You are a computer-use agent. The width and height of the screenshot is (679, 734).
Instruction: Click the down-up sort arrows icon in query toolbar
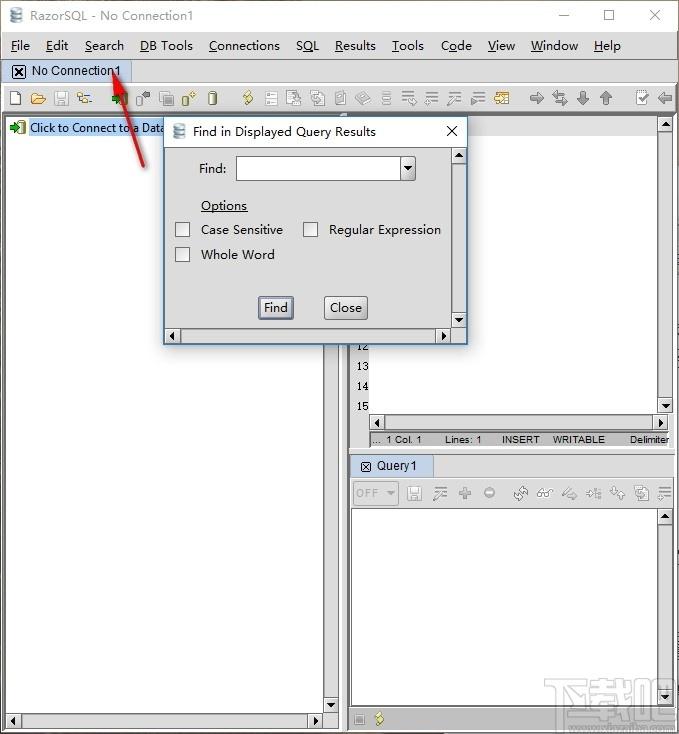pyautogui.click(x=617, y=493)
